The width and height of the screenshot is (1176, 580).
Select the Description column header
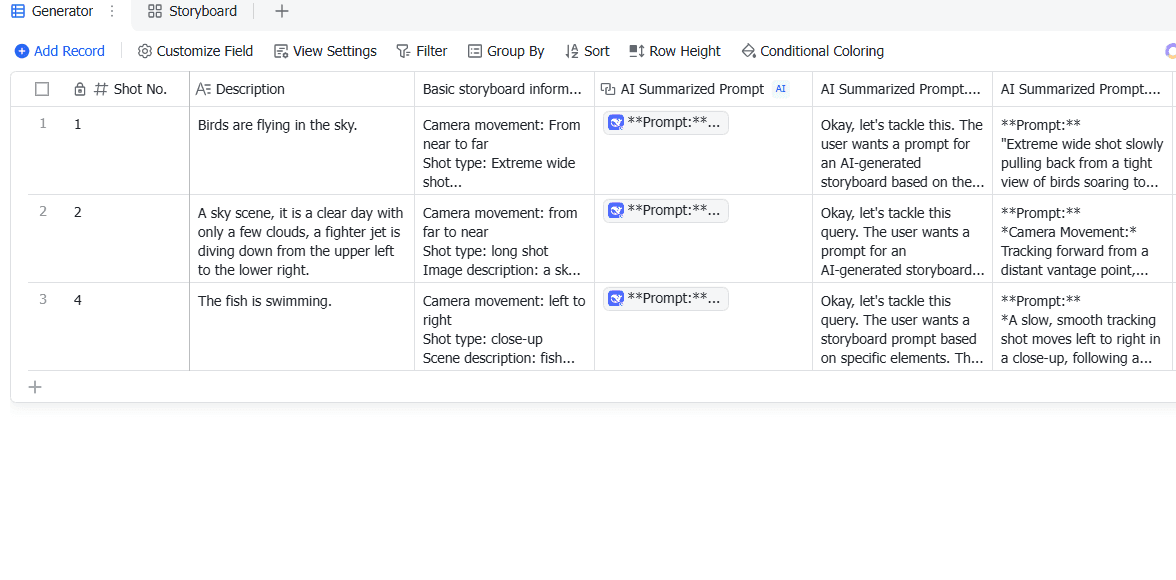[250, 89]
